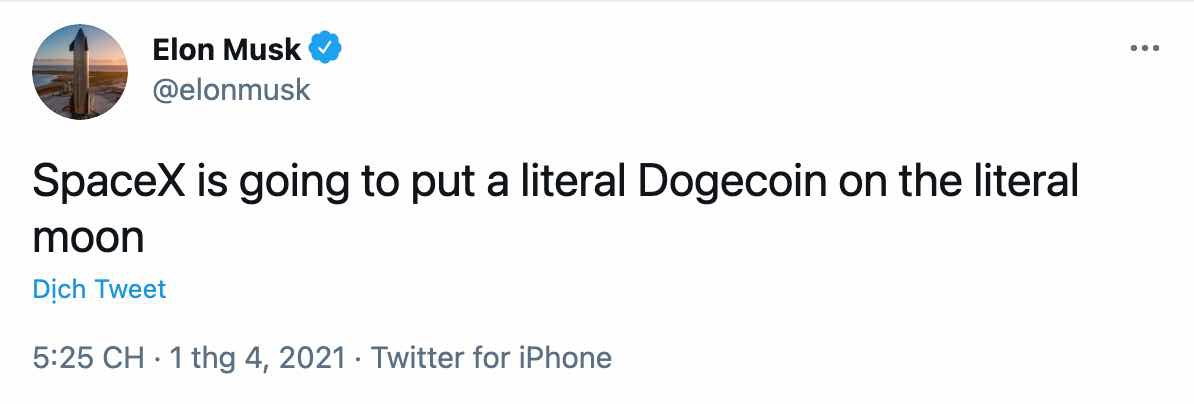The width and height of the screenshot is (1194, 404).
Task: Click the Dịch Tweet translate link
Action: [99, 290]
